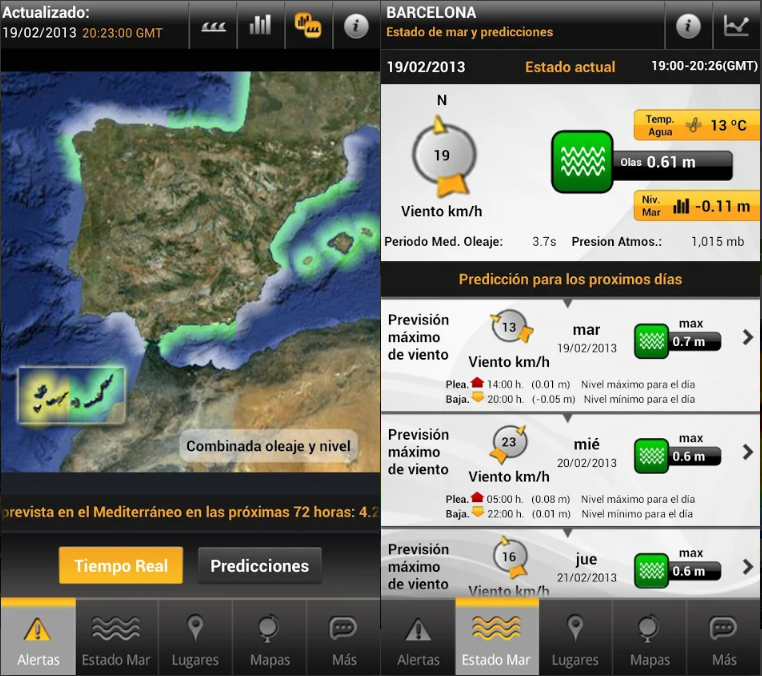Expand forecast for mar 19/02/2013 via chevron
This screenshot has height=676, width=762.
pyautogui.click(x=748, y=337)
